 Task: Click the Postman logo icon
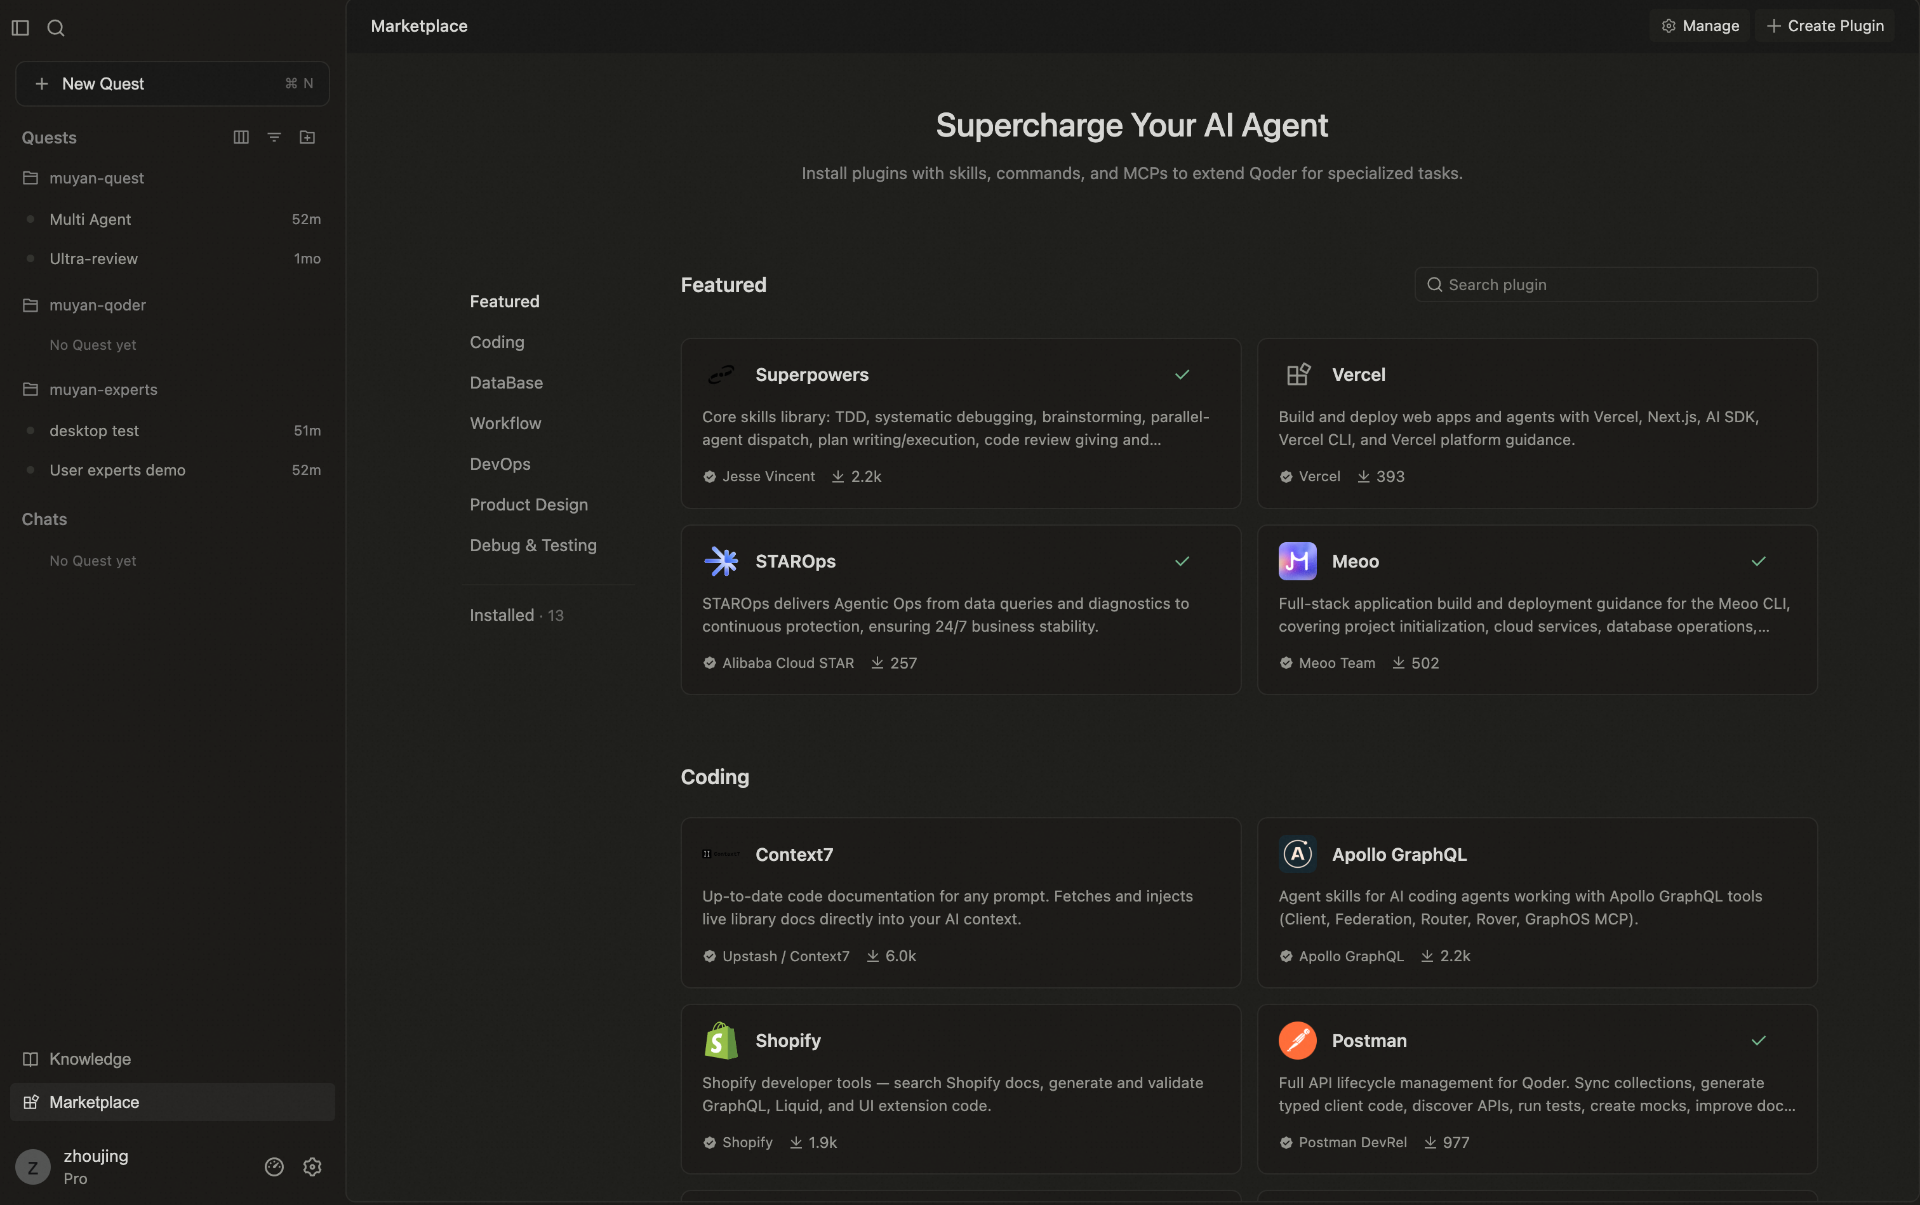click(x=1298, y=1041)
